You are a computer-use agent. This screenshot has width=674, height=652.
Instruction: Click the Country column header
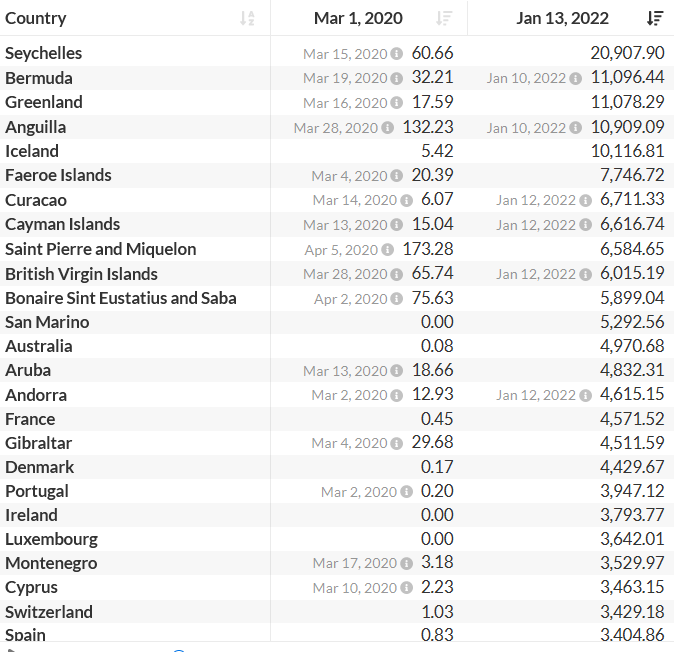pos(36,18)
